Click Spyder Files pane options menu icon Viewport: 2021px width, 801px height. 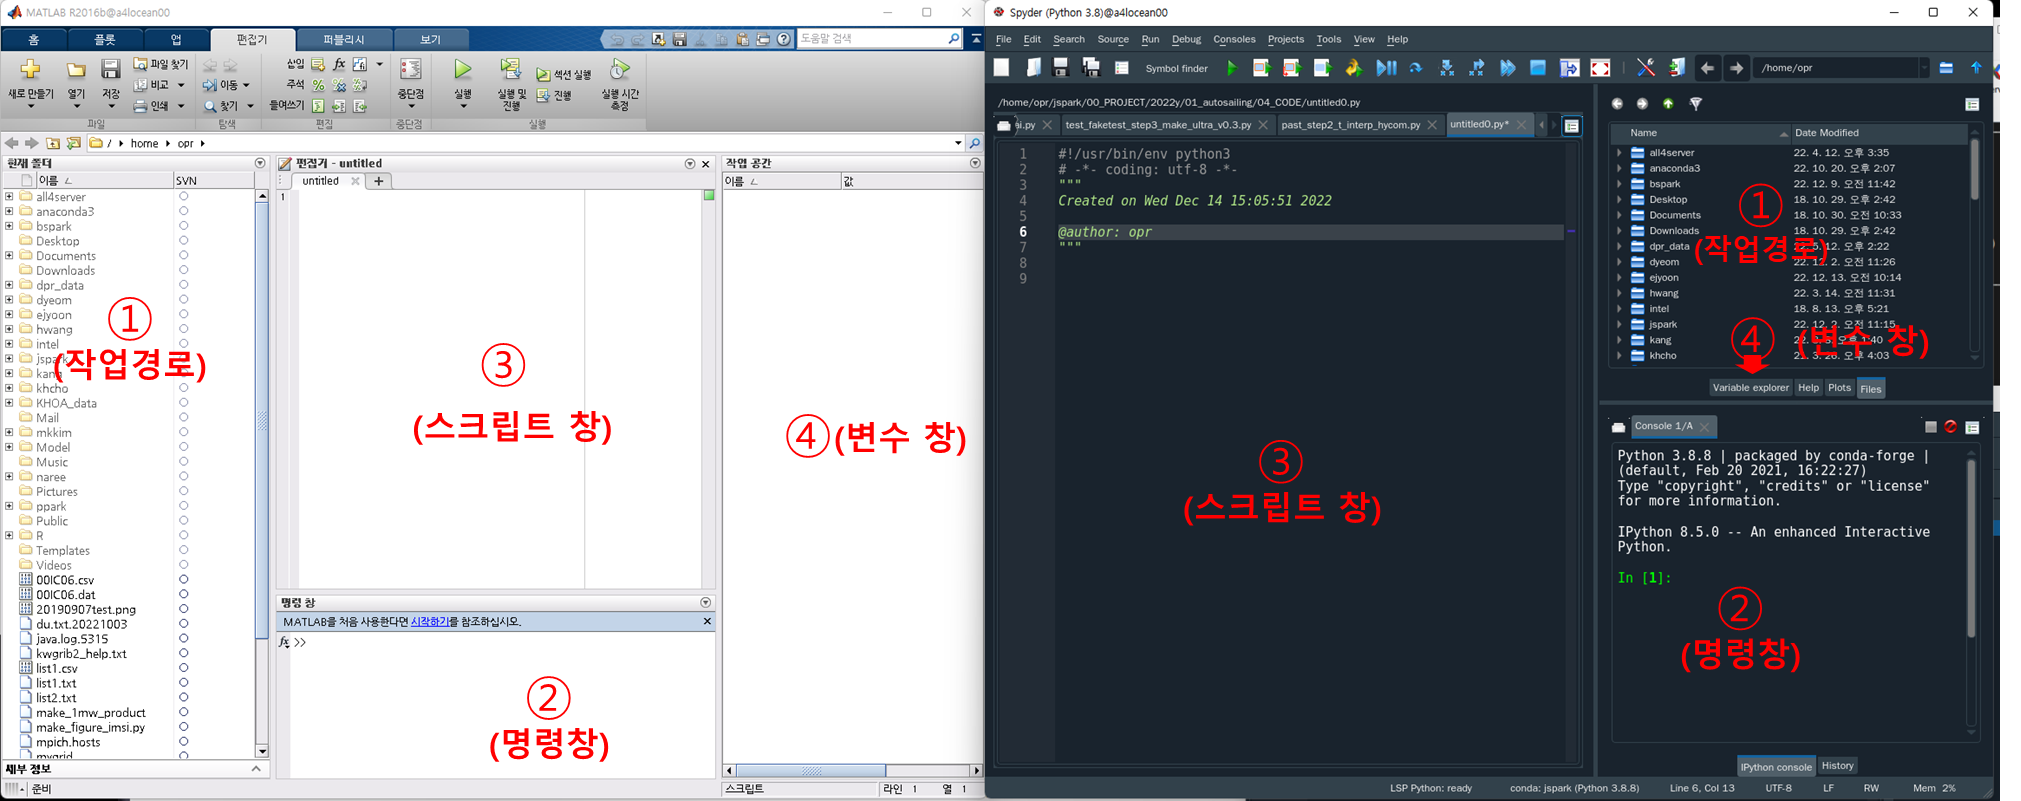tap(1972, 104)
